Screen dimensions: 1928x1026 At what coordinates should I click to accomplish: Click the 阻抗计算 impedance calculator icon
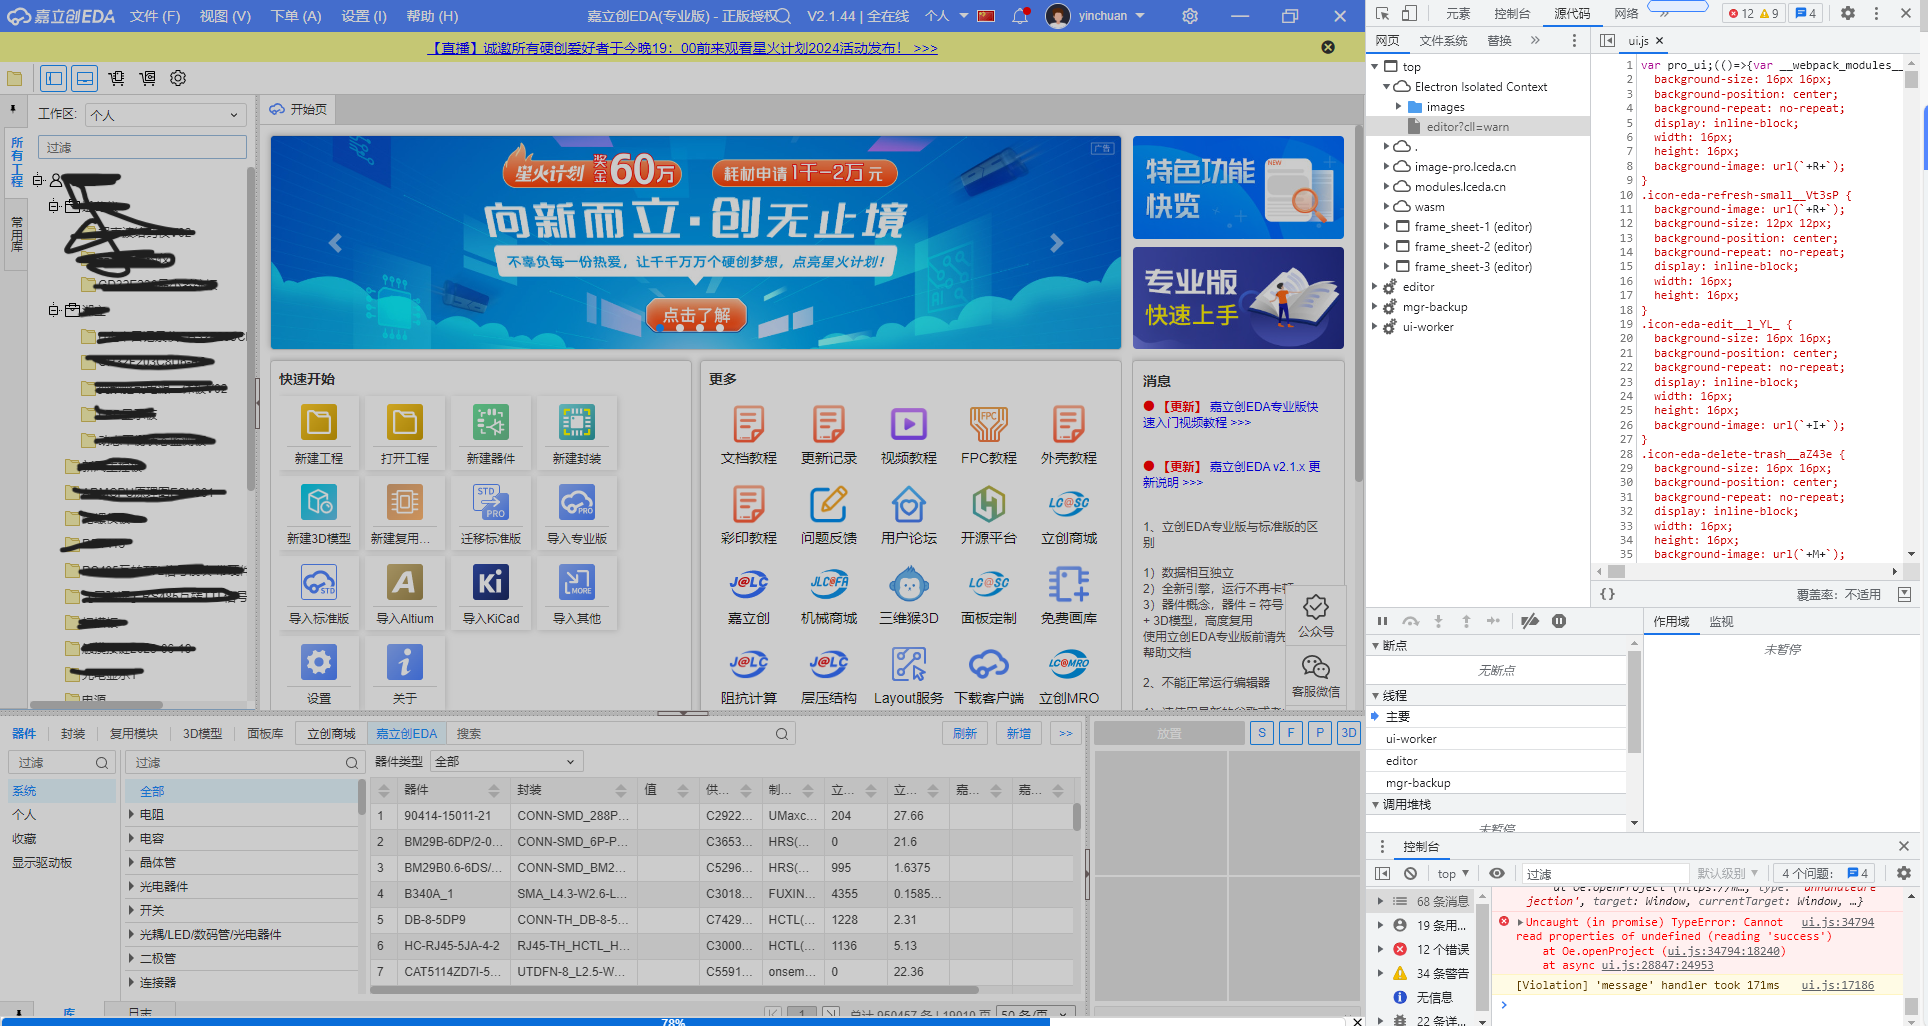click(x=748, y=665)
